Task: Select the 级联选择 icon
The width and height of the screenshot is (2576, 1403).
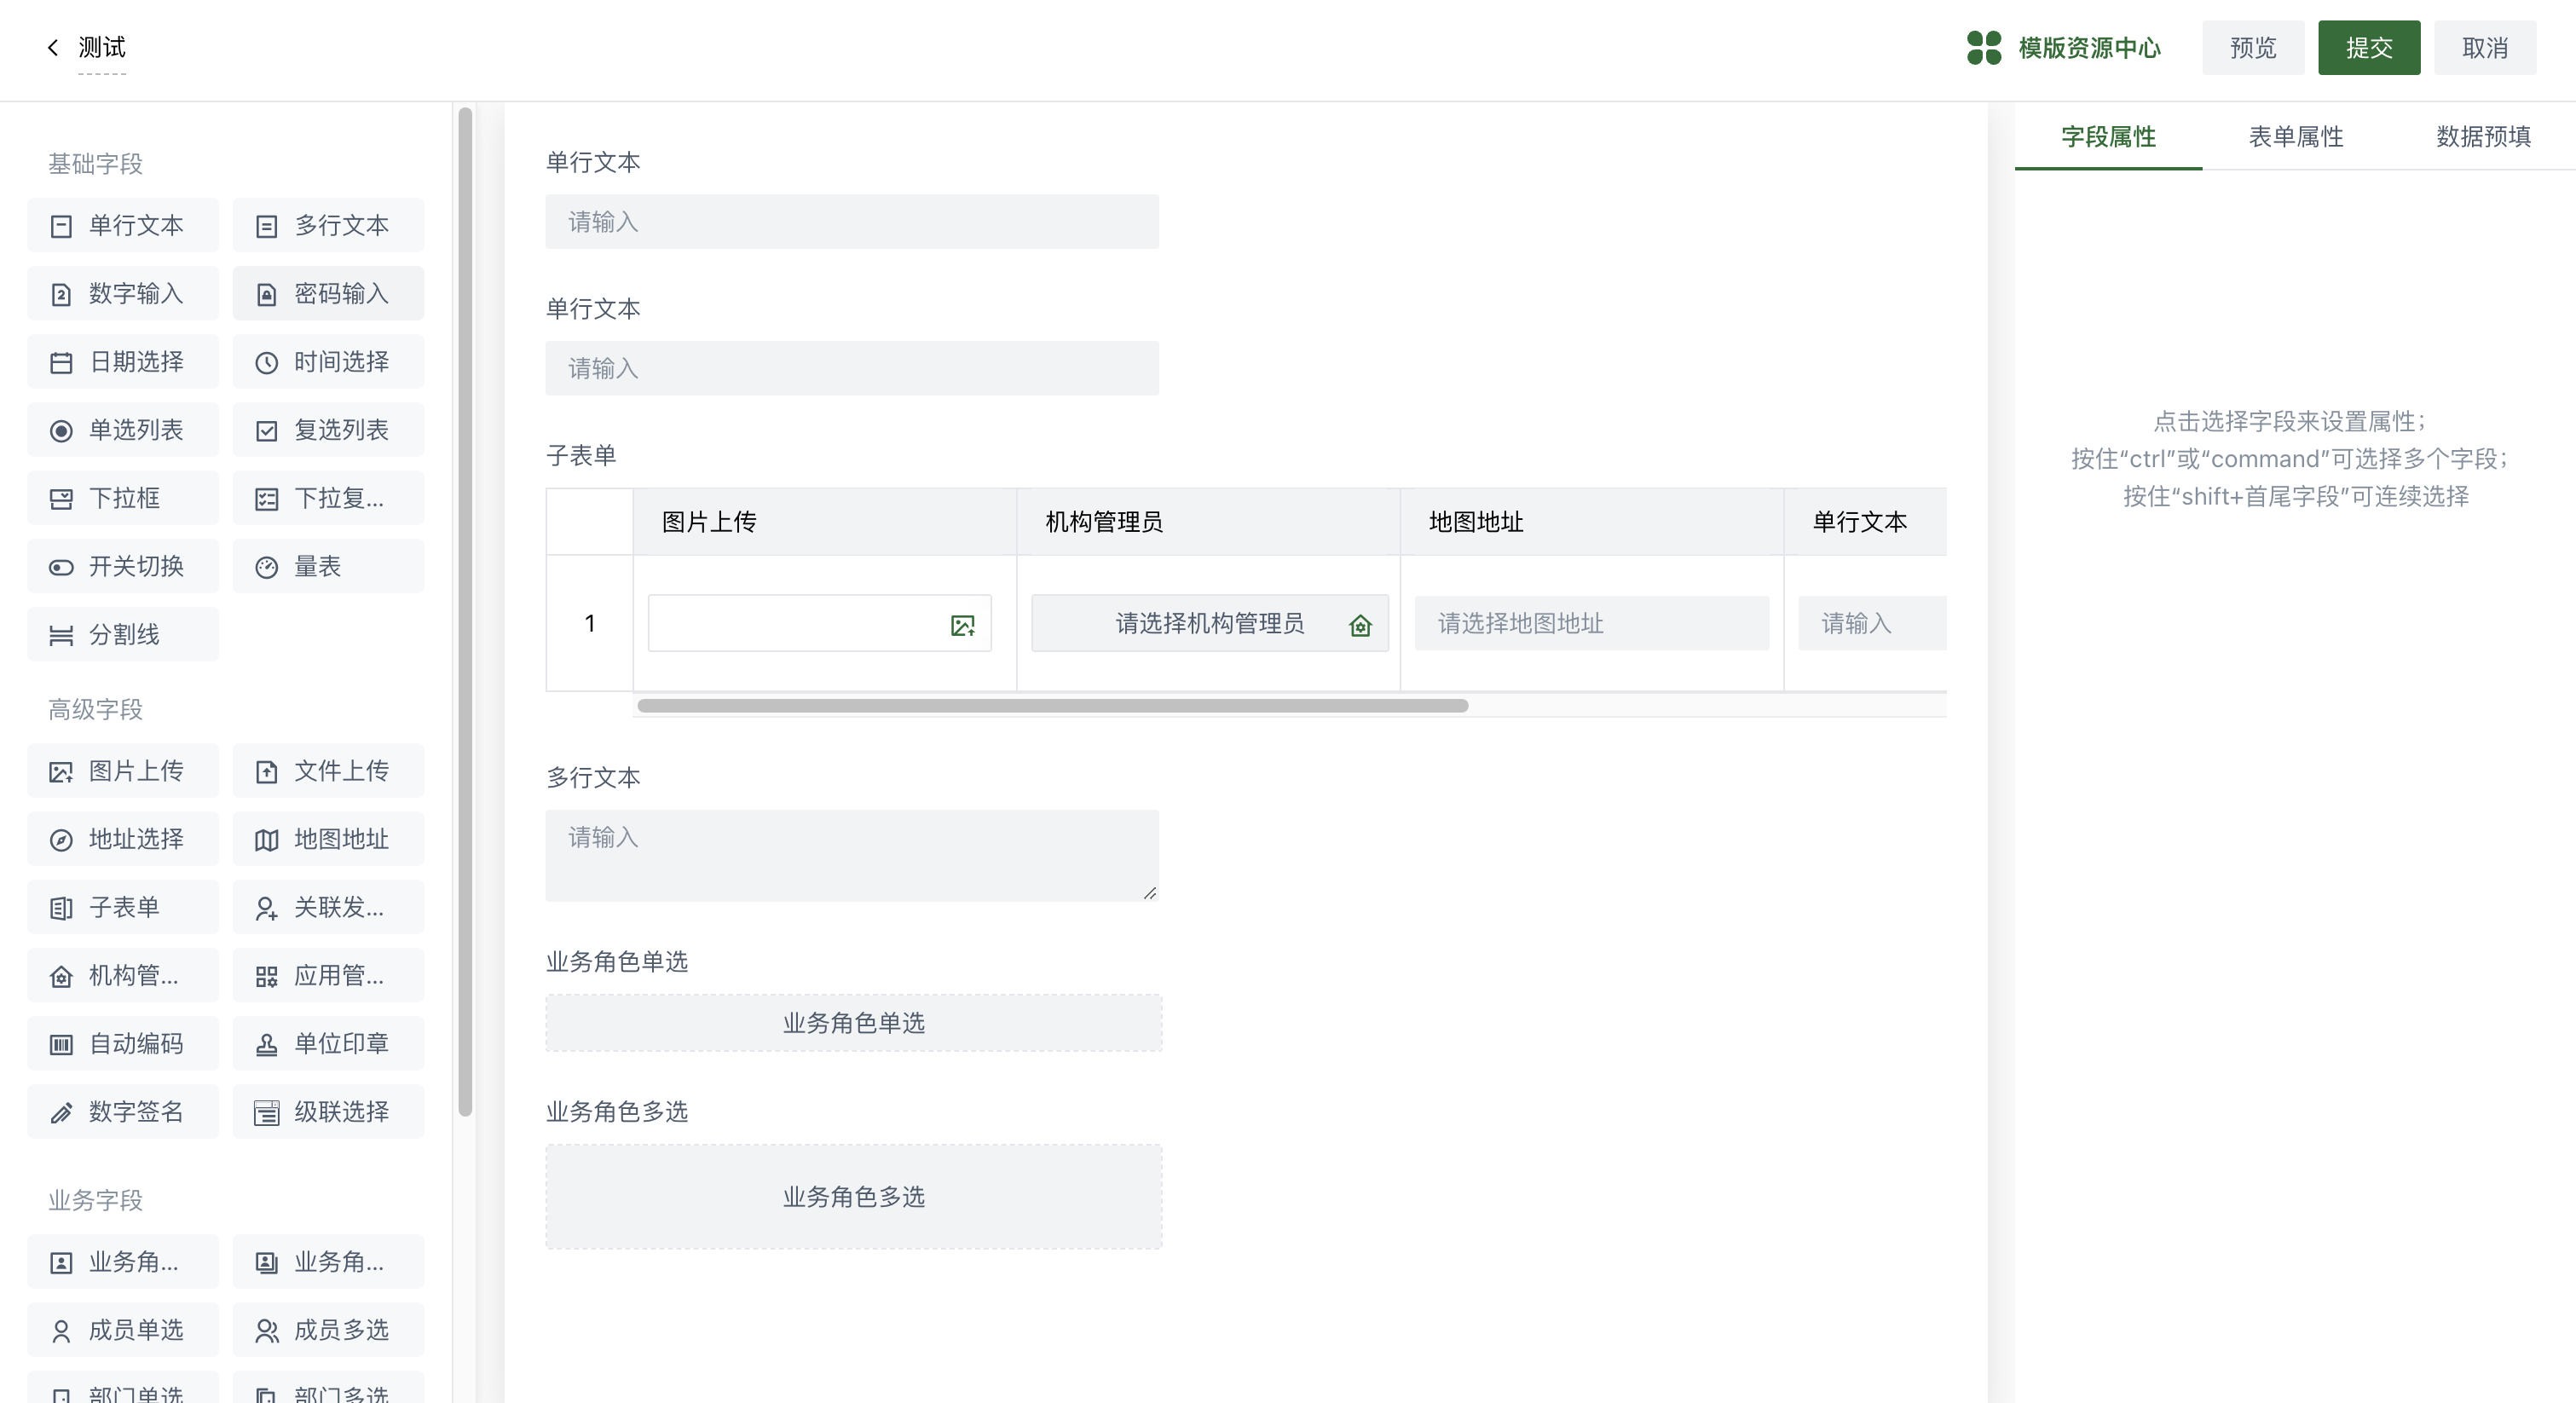Action: [x=266, y=1112]
